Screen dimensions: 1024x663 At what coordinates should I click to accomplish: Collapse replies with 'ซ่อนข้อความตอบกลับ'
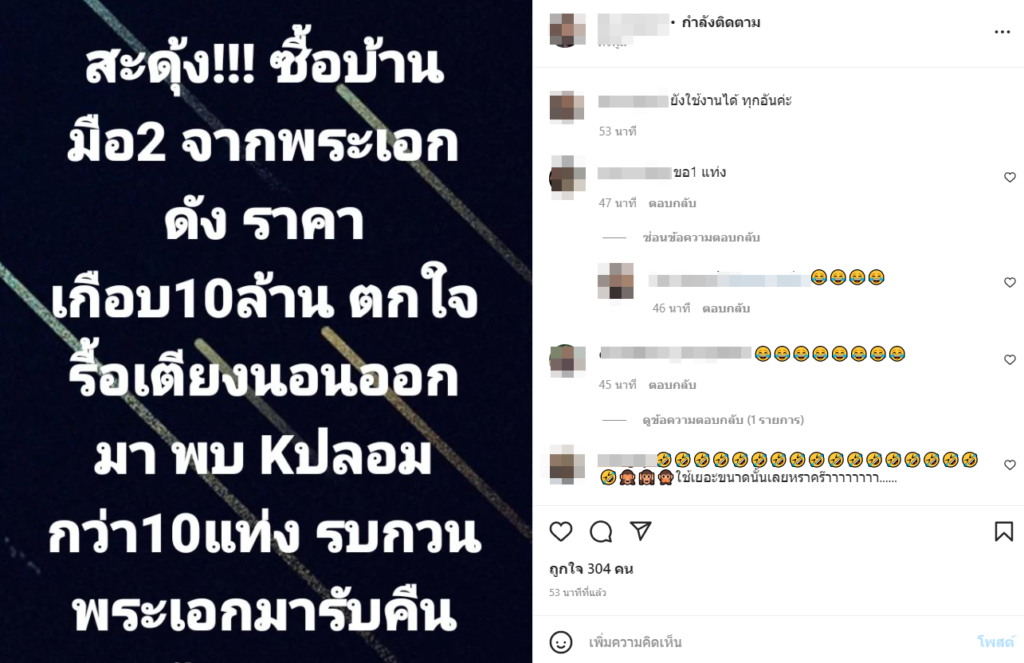[x=701, y=237]
